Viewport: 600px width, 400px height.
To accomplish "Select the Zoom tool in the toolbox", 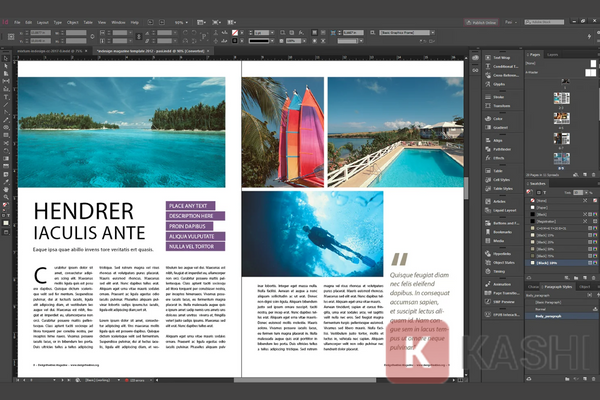I will click(x=6, y=197).
